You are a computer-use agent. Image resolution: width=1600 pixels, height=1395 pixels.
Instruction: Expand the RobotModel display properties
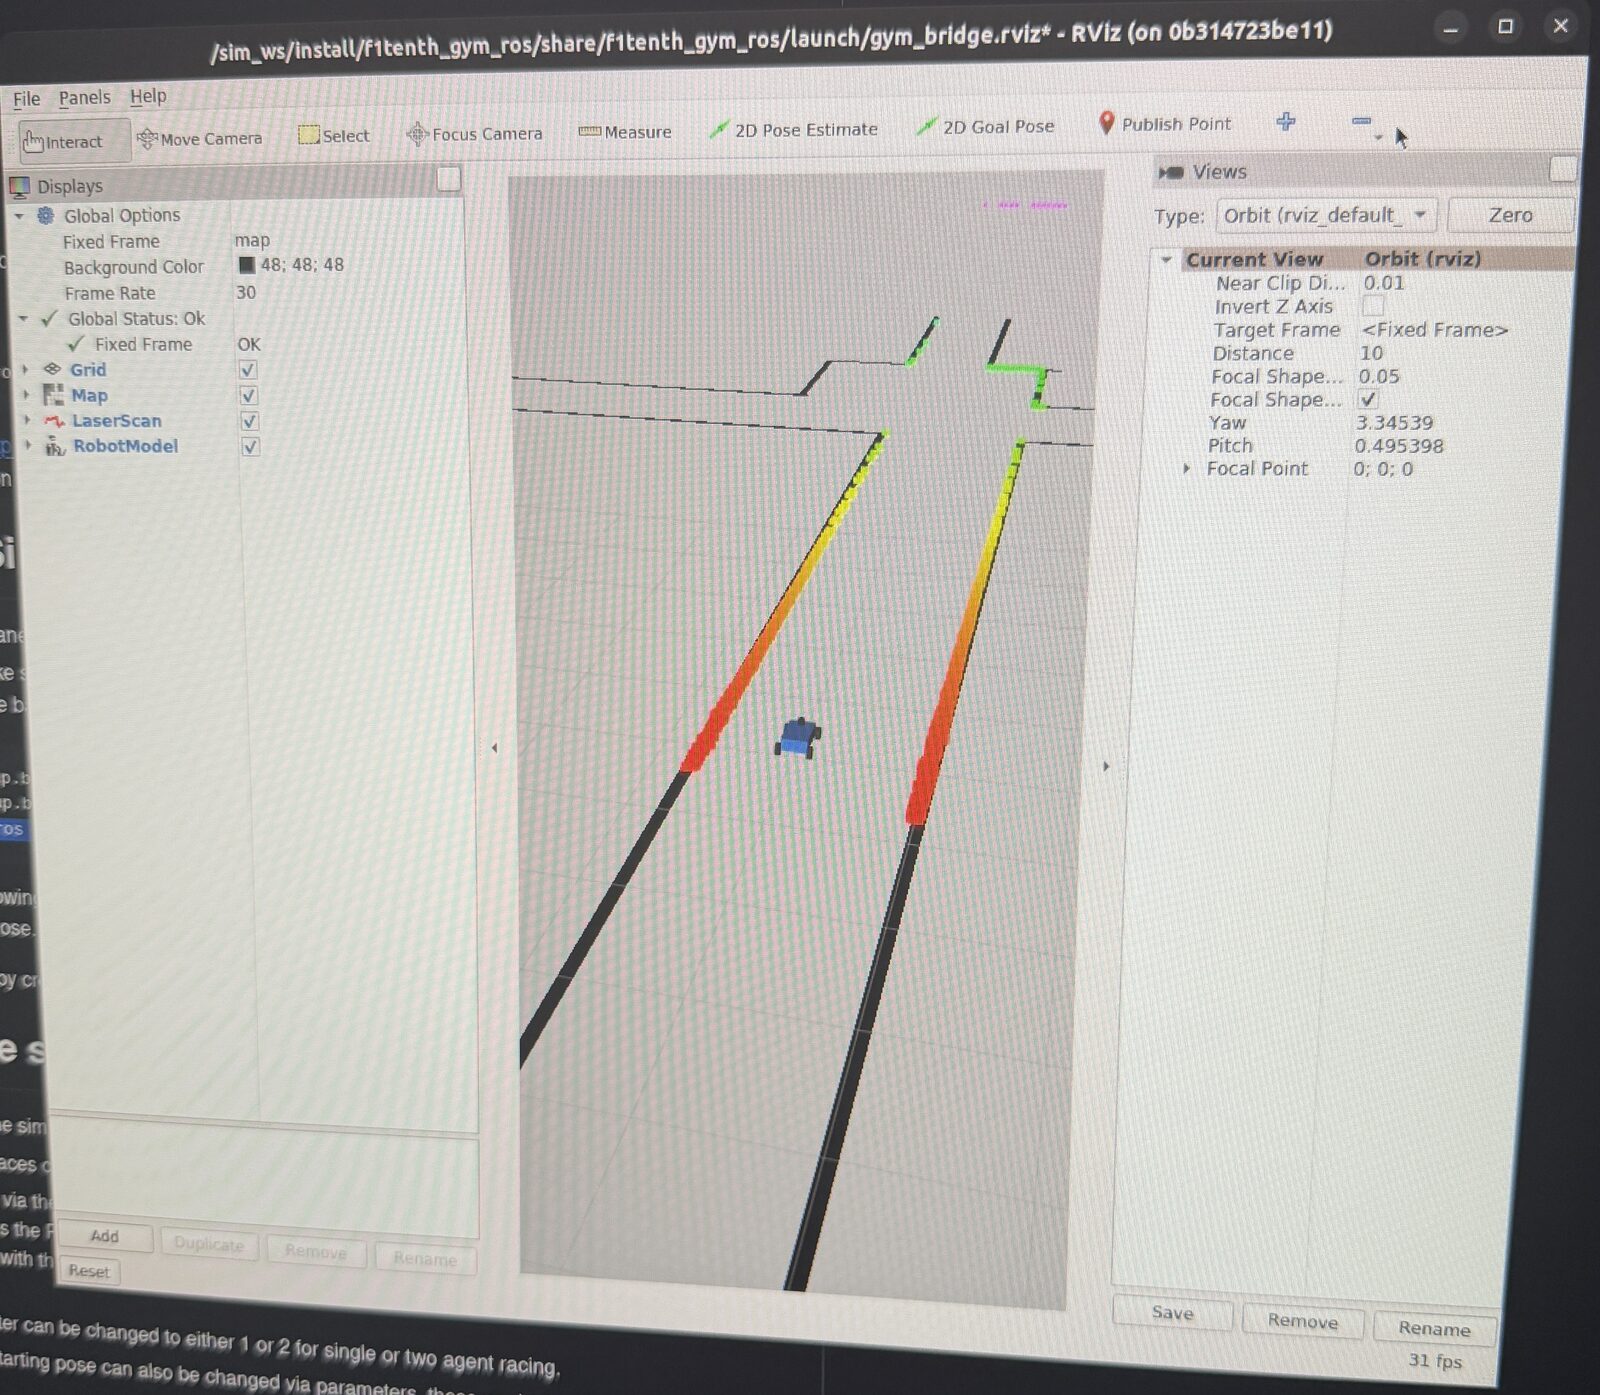coord(28,445)
